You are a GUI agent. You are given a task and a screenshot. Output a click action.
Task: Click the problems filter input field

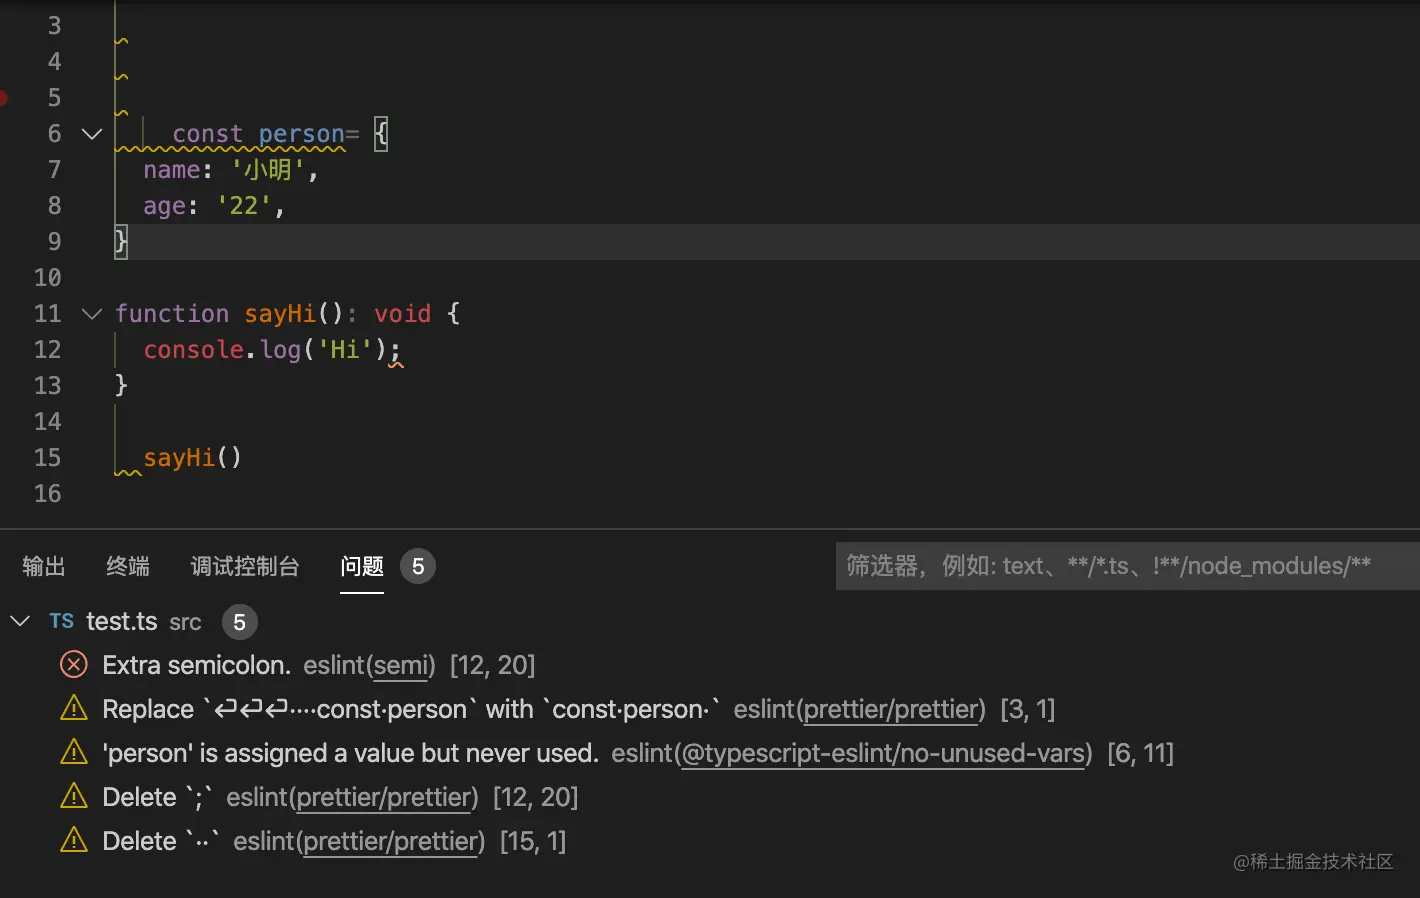point(1128,566)
